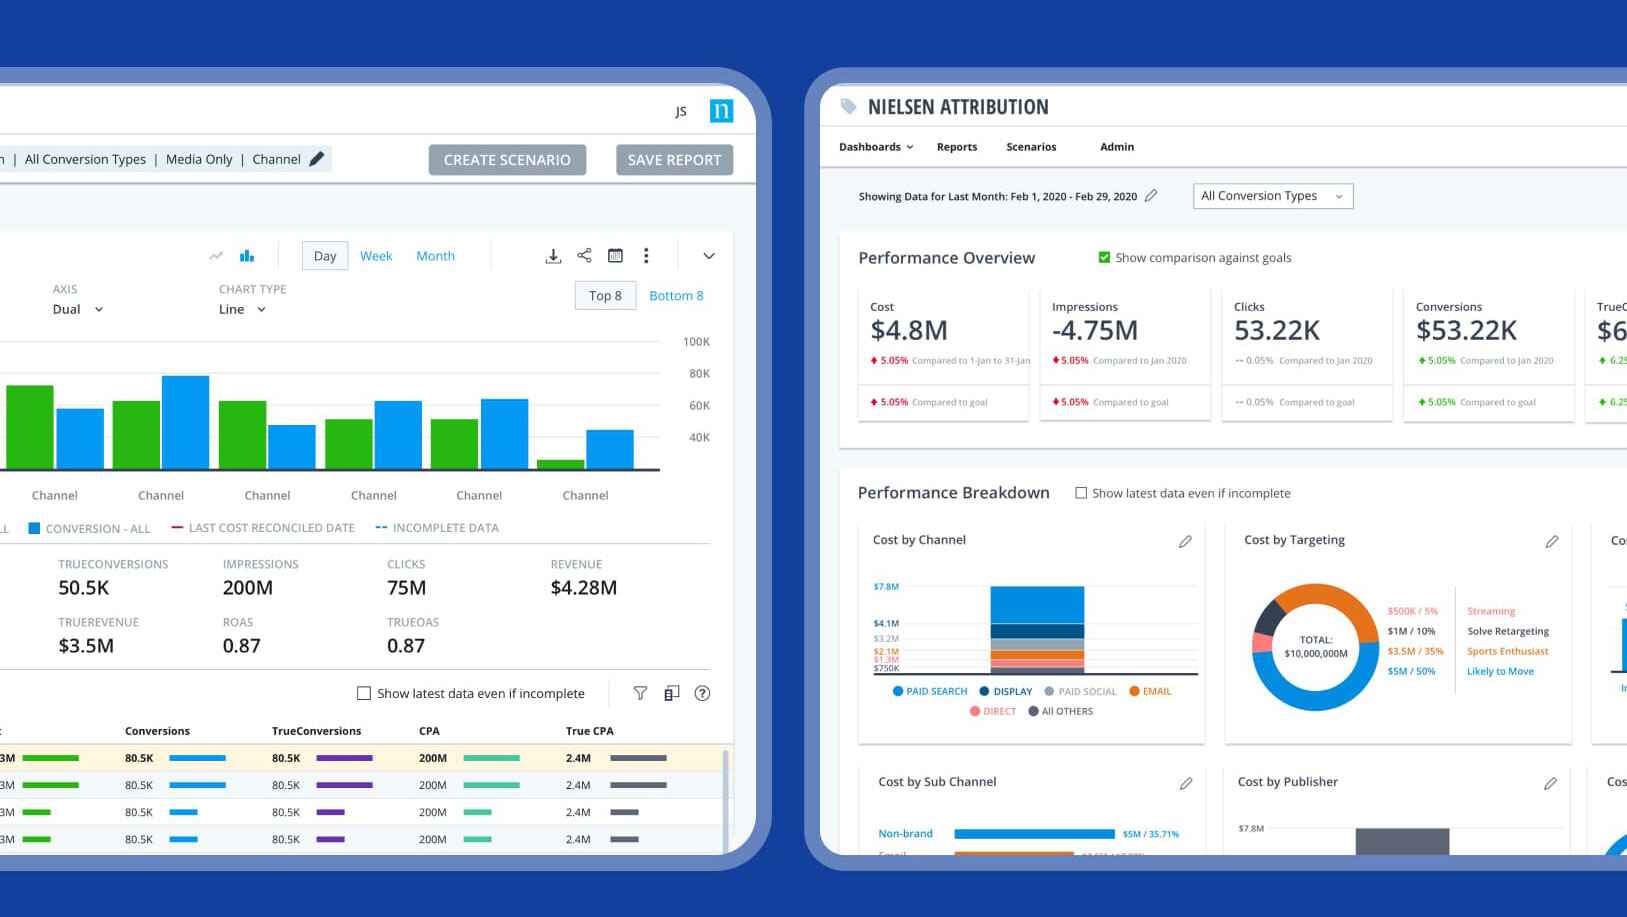Screen dimensions: 1627x917
Task: Enable Show latest data in Performance Breakdown
Action: [x=1080, y=493]
